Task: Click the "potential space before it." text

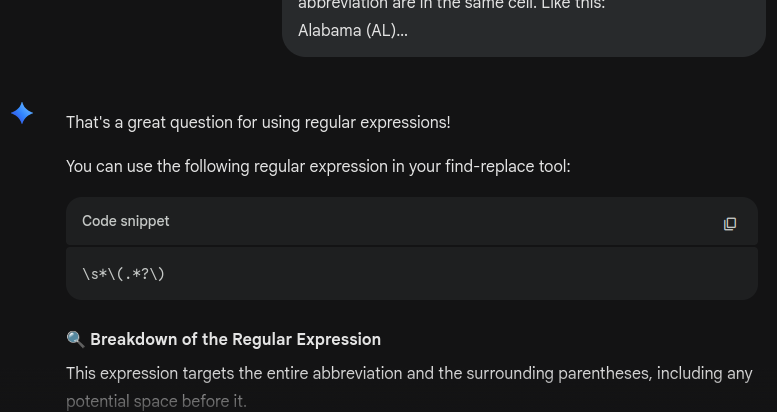Action: click(x=156, y=402)
